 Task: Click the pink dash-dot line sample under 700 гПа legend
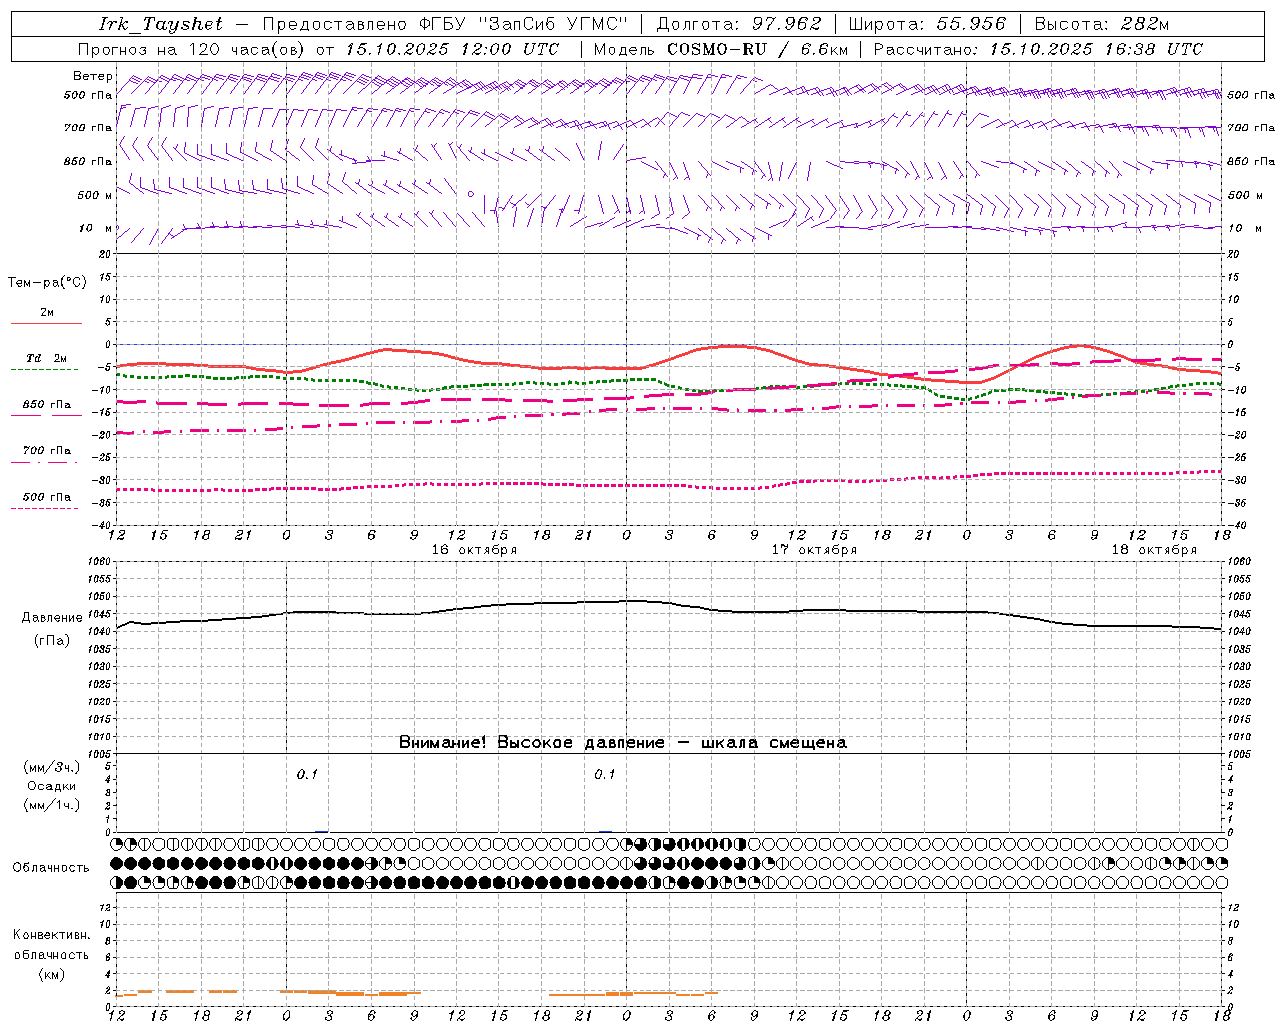point(44,462)
